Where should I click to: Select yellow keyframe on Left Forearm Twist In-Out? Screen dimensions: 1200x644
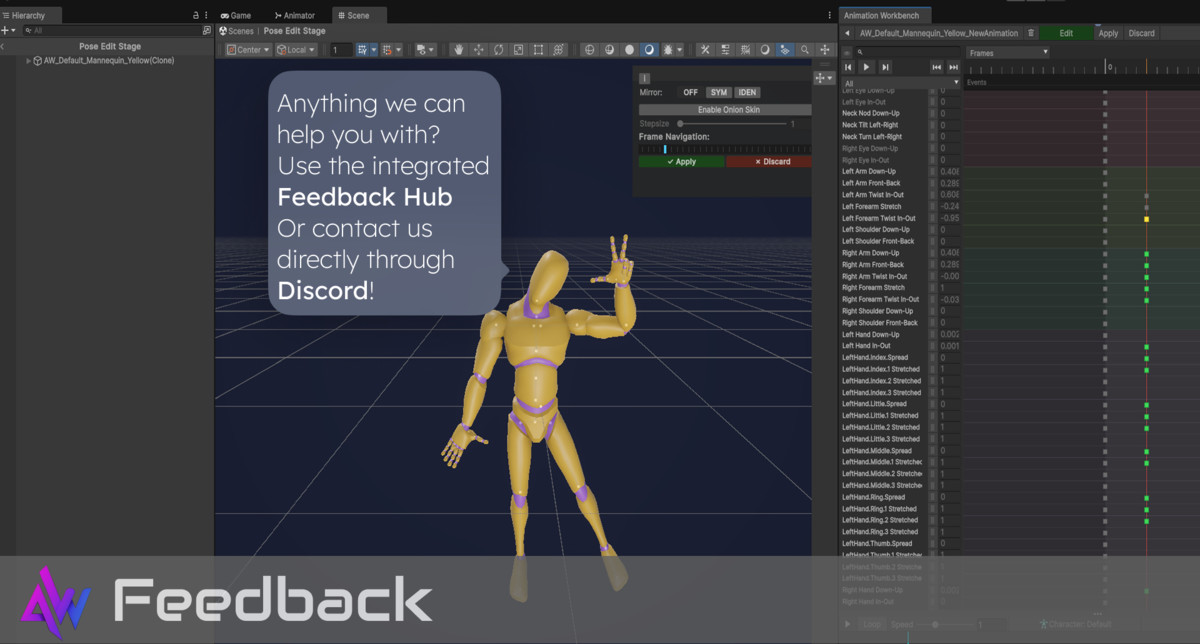point(1146,218)
